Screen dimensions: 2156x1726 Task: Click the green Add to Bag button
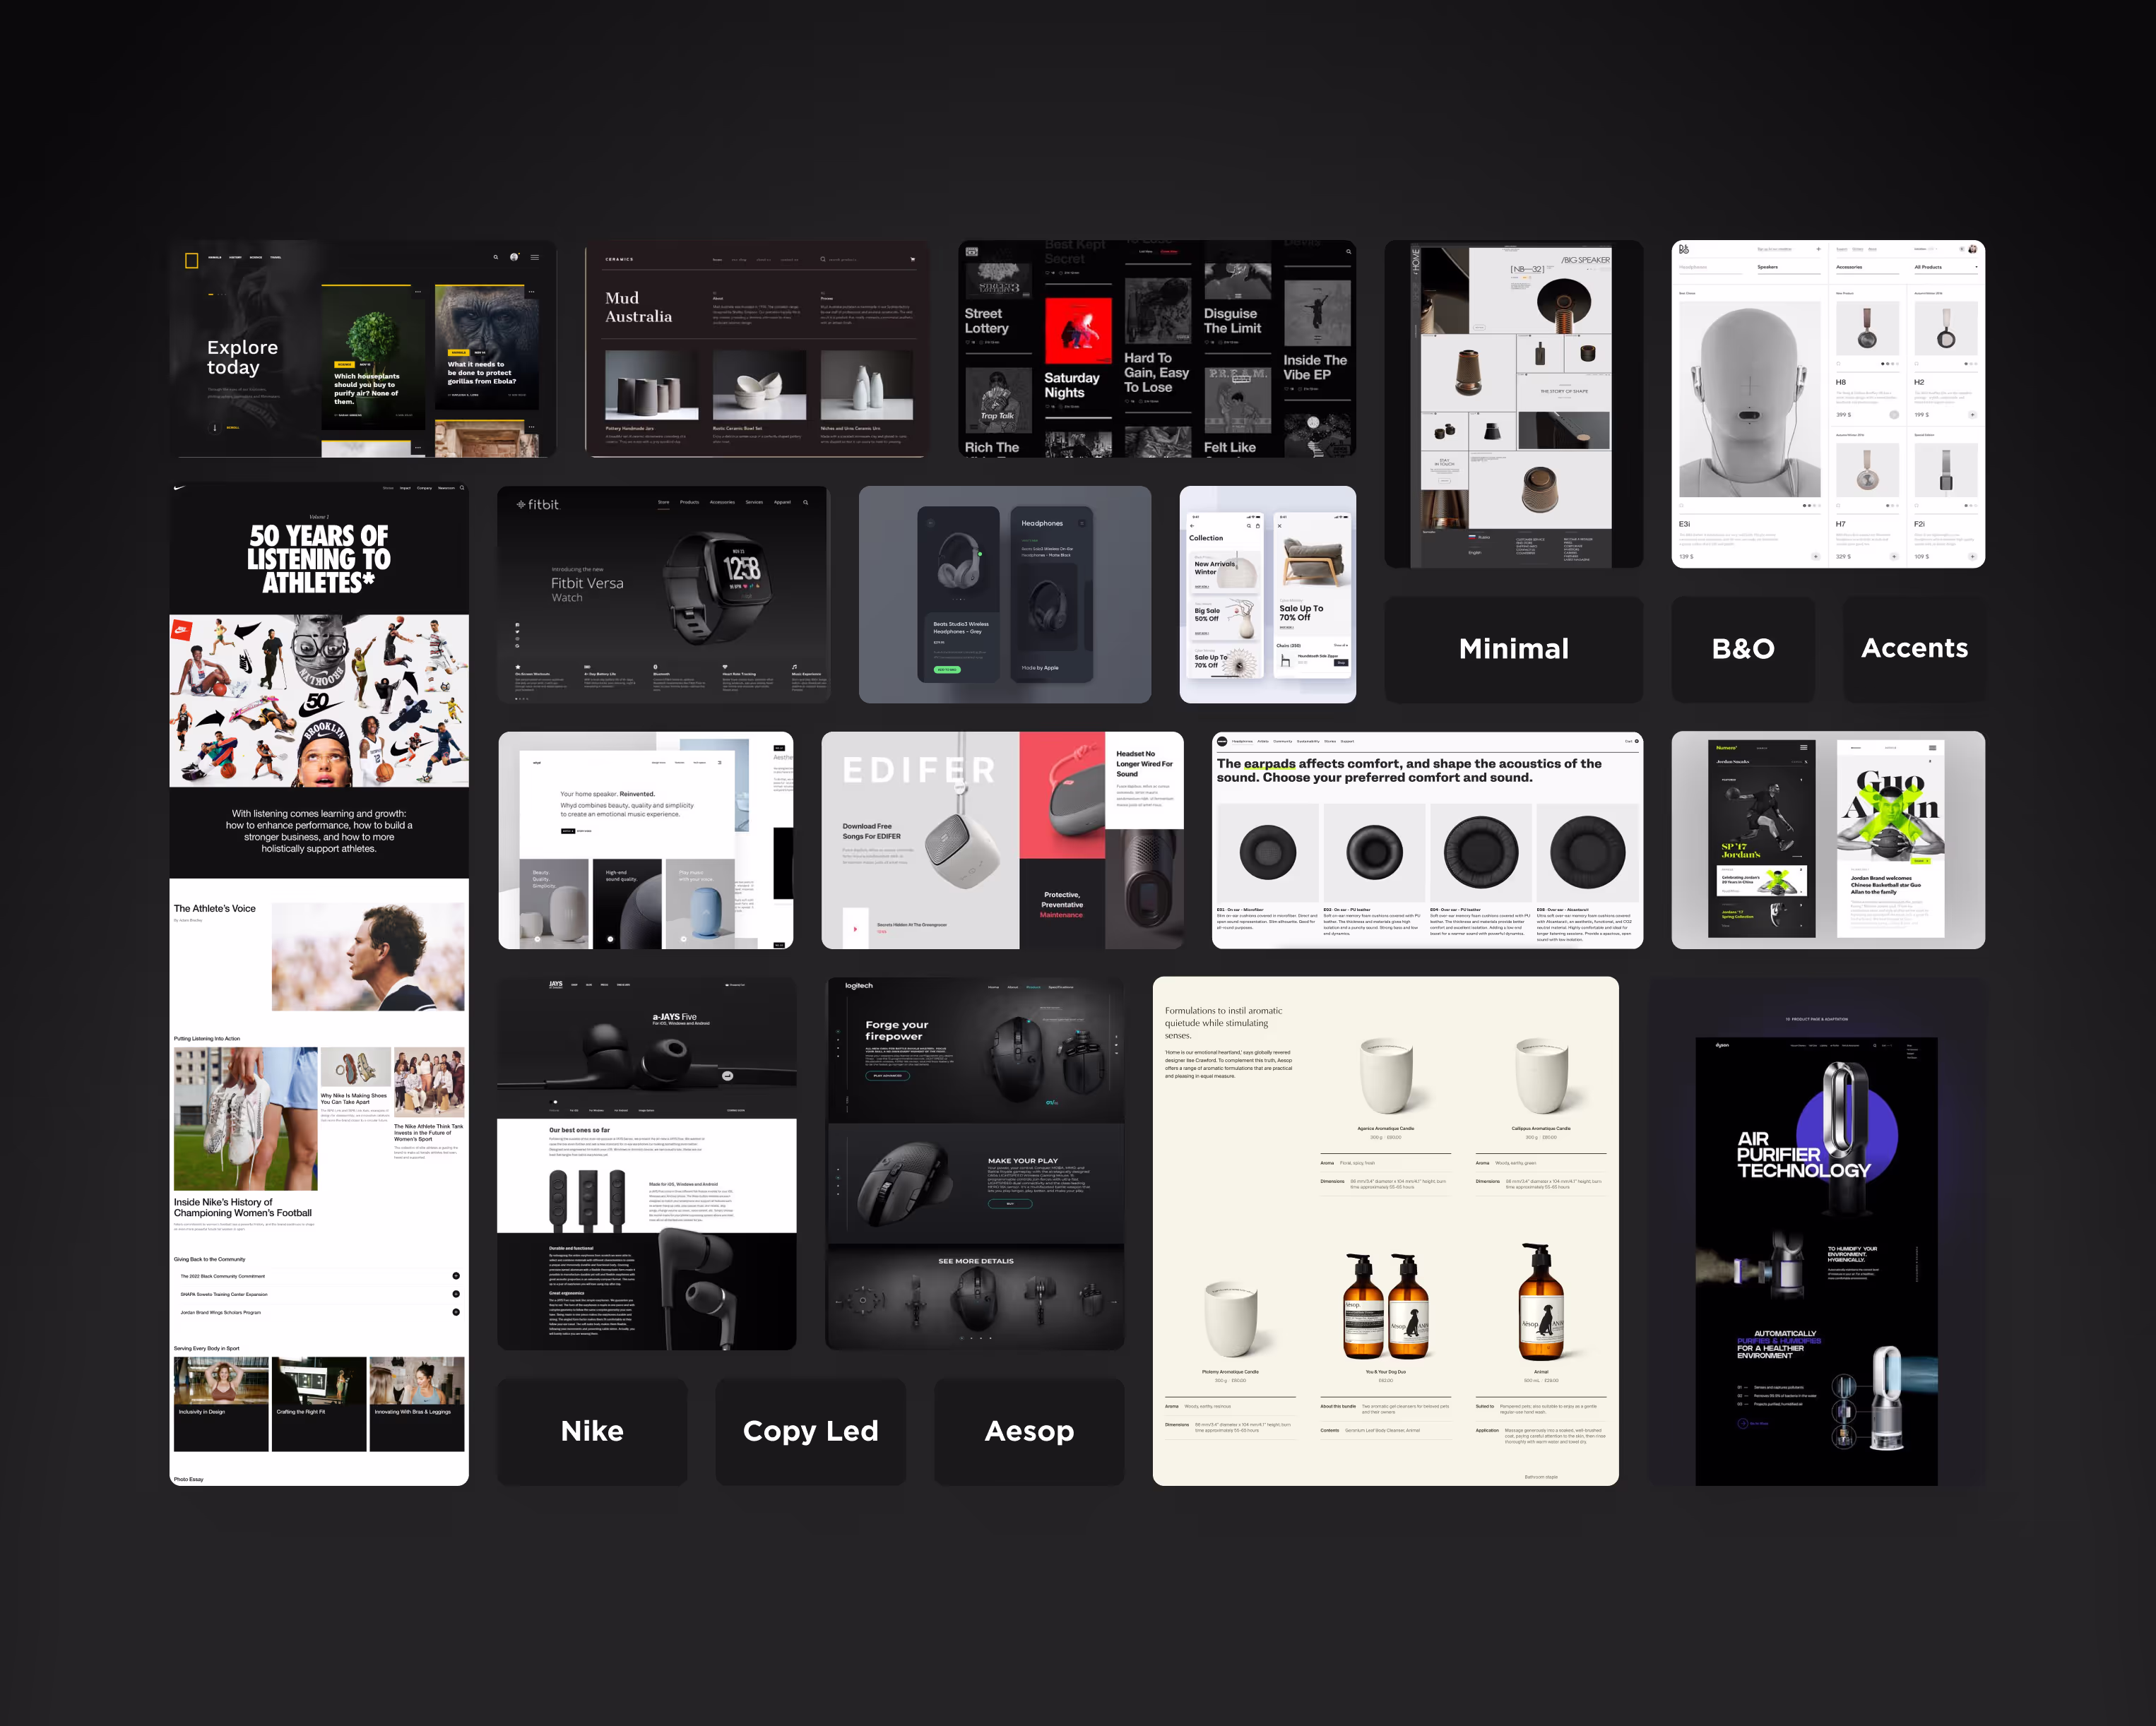(946, 669)
